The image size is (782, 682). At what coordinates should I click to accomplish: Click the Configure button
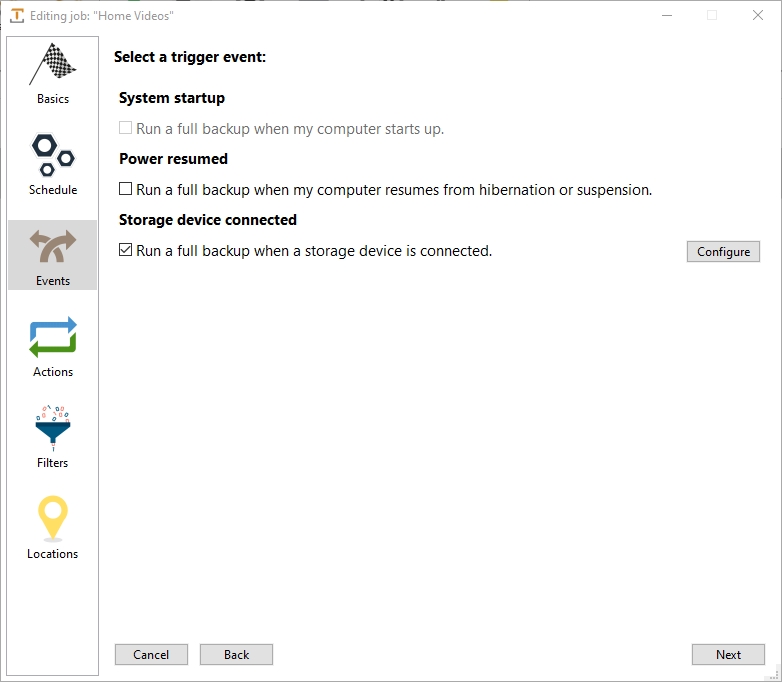pos(723,251)
